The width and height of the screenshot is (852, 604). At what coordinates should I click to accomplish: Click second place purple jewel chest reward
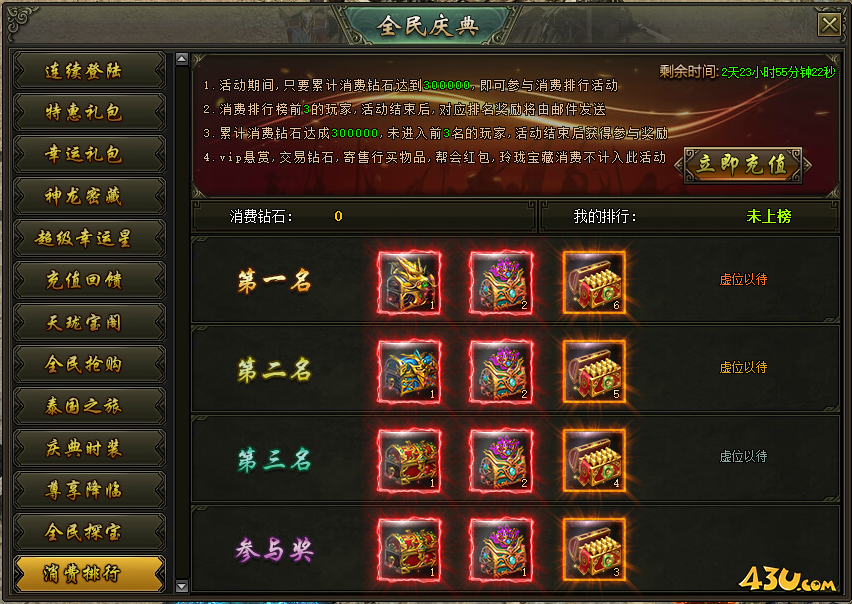tap(501, 372)
